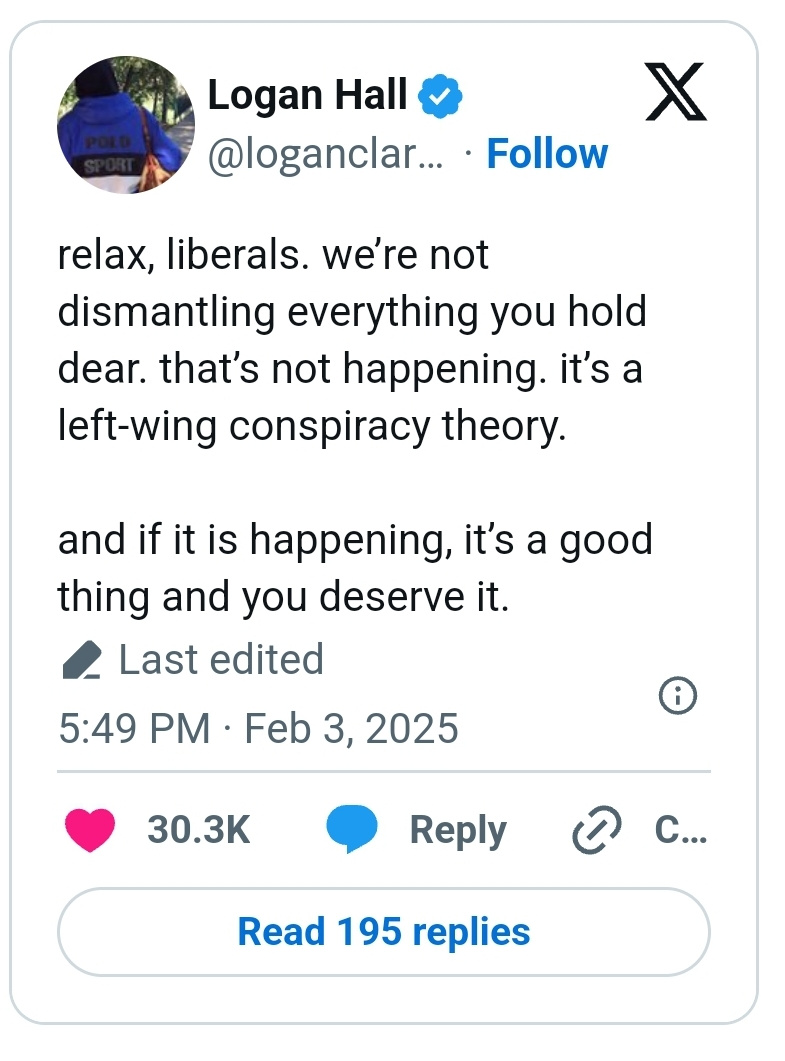Click the "and if it is happening" paragraph
This screenshot has width=785, height=1061.
[355, 568]
